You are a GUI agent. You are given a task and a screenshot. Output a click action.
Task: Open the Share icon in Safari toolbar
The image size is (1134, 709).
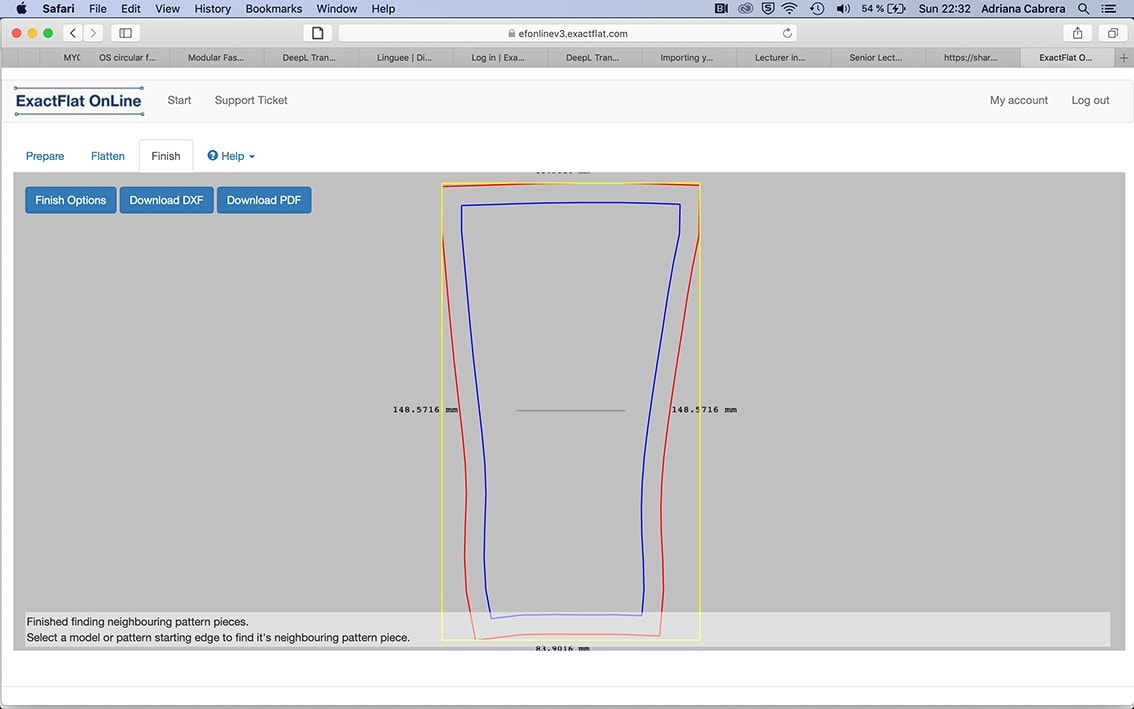click(1077, 33)
